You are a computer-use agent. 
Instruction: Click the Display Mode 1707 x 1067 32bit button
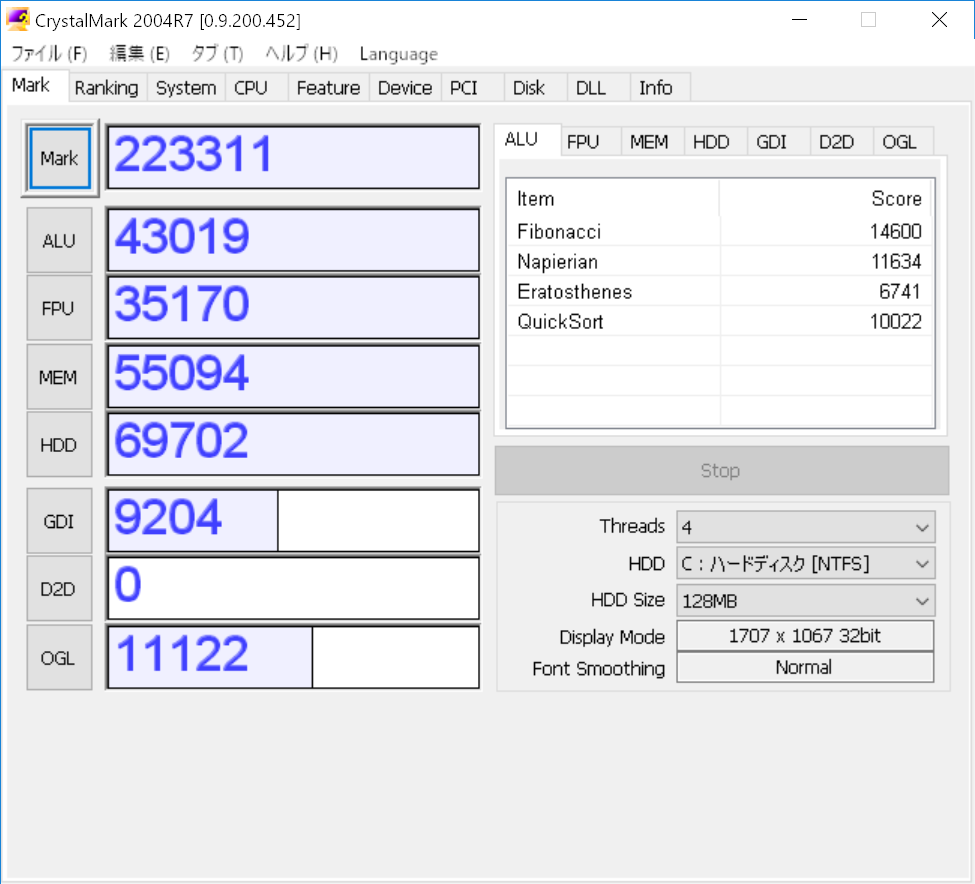pos(805,636)
